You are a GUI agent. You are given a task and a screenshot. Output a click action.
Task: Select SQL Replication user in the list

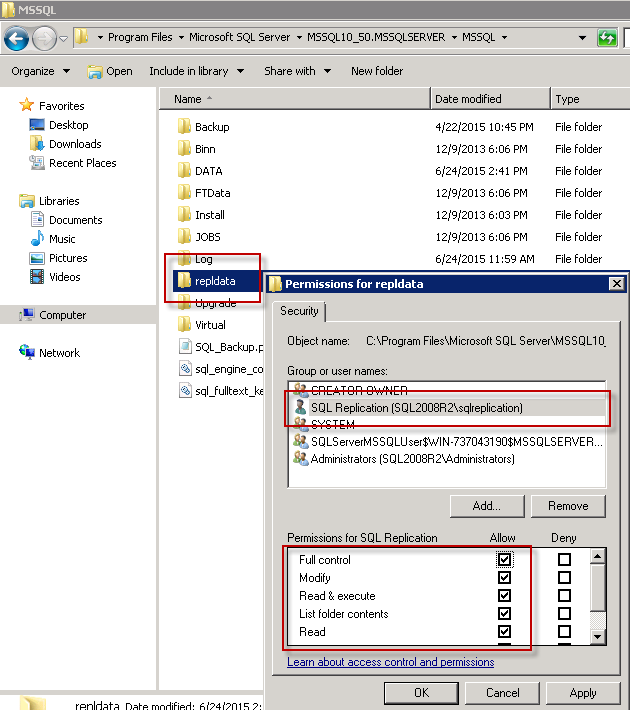[447, 408]
